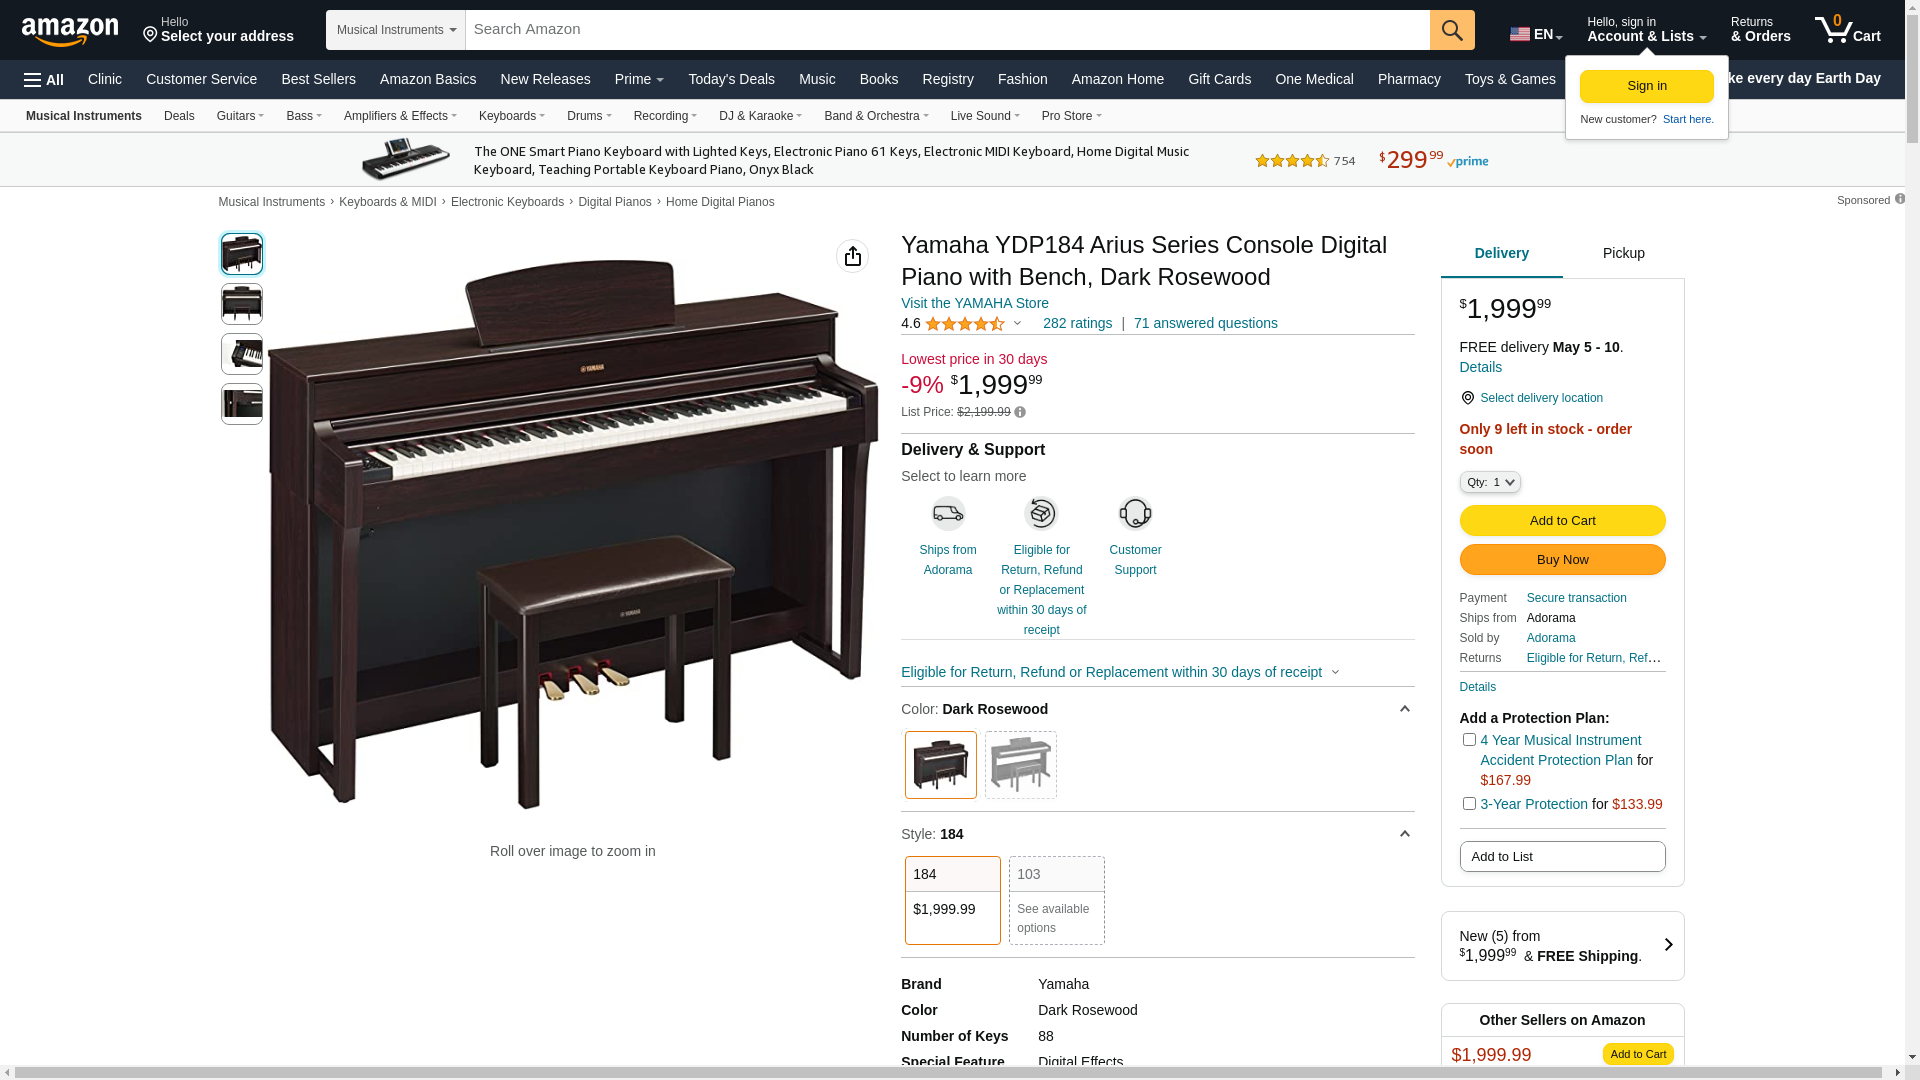Click the Customer Support headset icon
1920x1080 pixels.
pos(1135,513)
